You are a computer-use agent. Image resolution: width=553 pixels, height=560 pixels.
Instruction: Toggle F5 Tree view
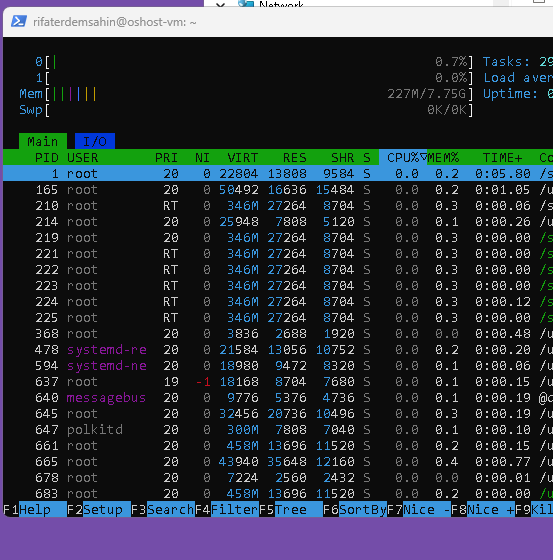[291, 509]
